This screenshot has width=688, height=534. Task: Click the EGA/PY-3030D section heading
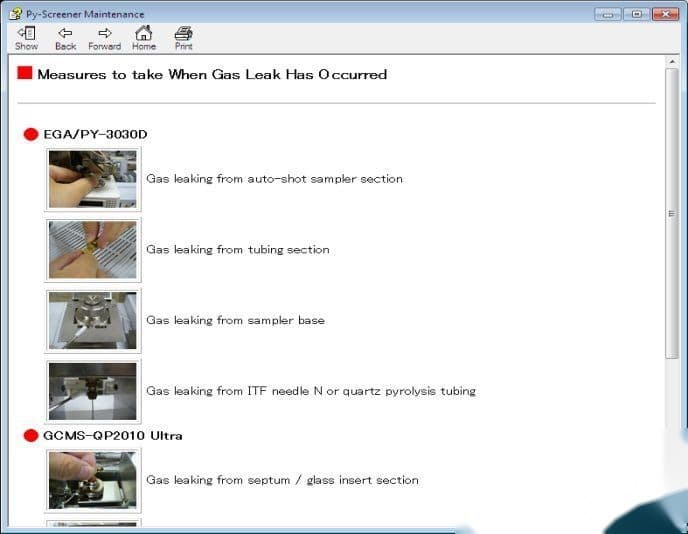point(95,134)
